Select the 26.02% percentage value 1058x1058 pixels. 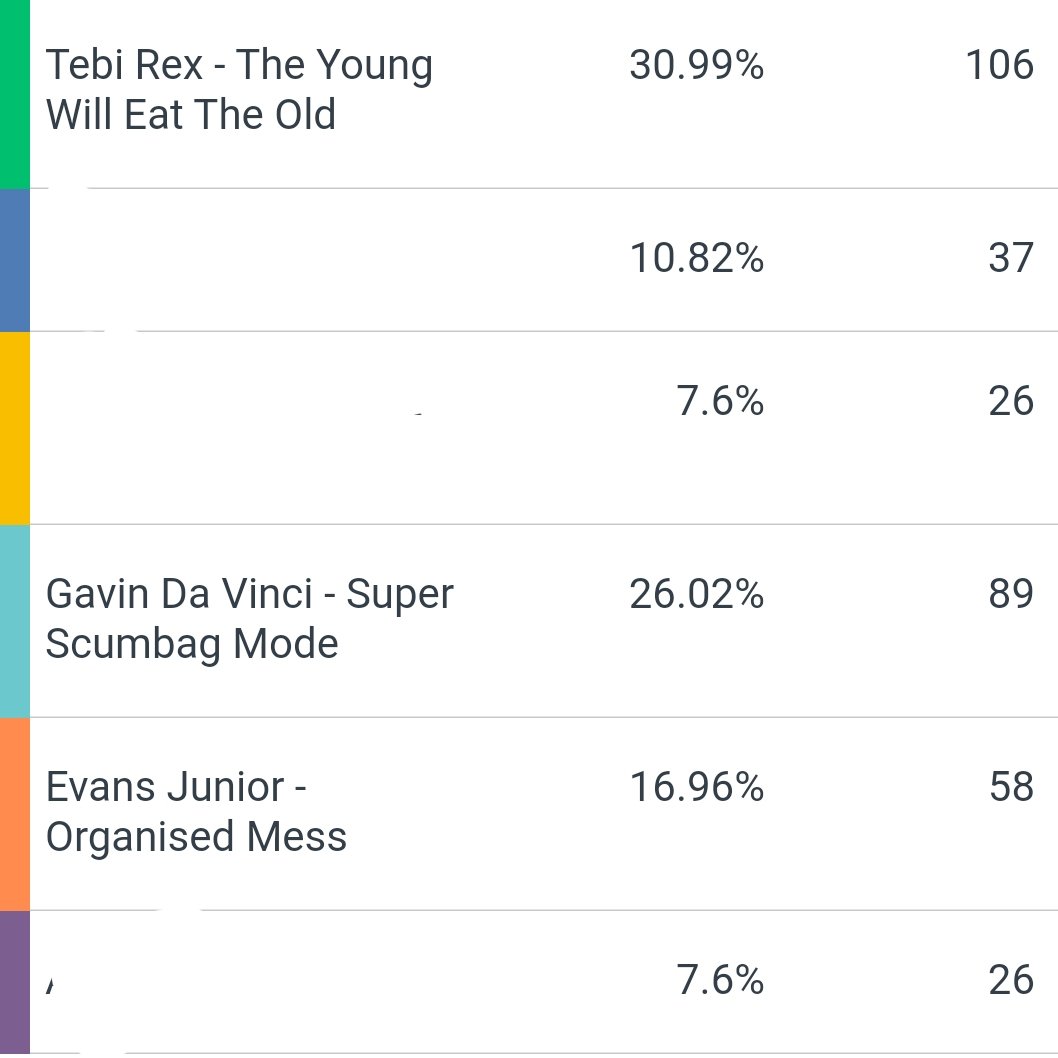pos(696,594)
